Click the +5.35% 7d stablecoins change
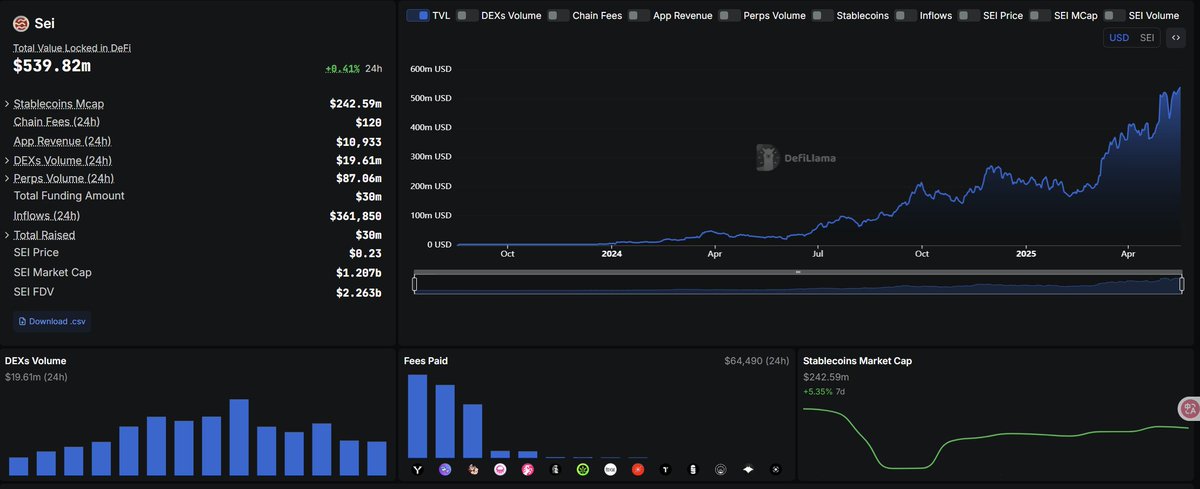Viewport: 1200px width, 489px height. pos(824,391)
